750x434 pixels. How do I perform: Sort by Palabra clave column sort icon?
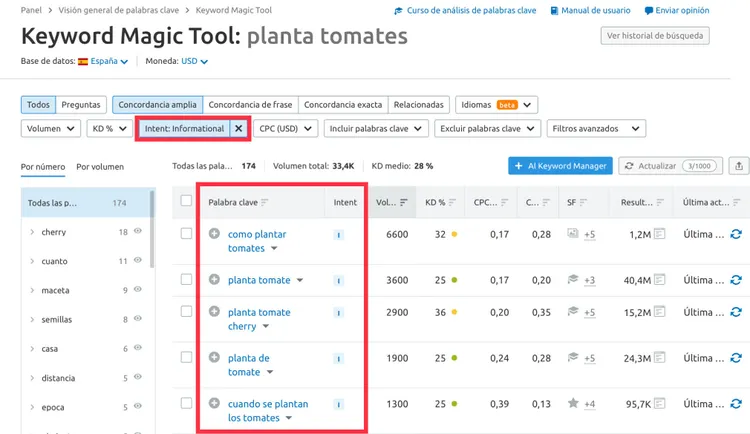coord(265,202)
